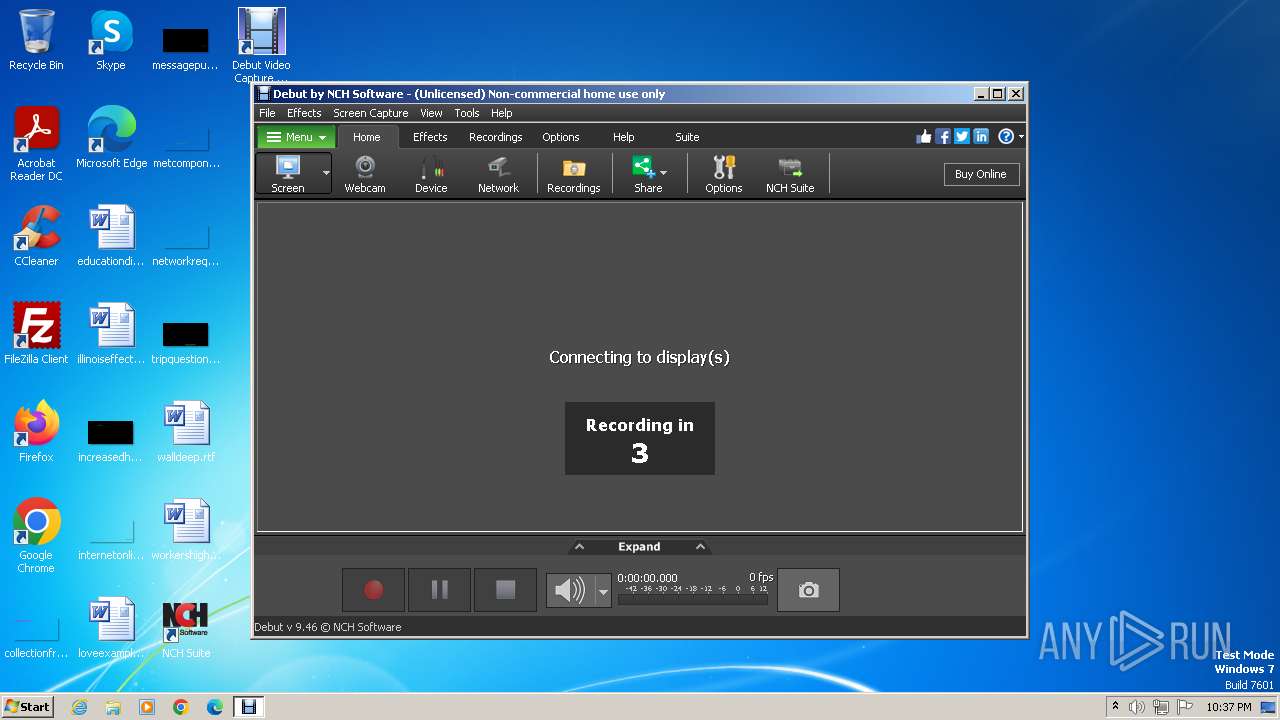The width and height of the screenshot is (1280, 720).
Task: Click the Debut v 9.46 status text
Action: coord(328,627)
